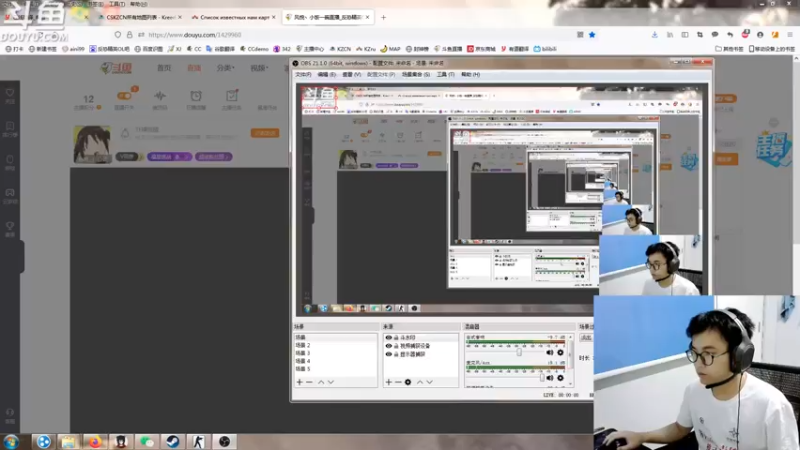Viewport: 800px width, 450px height.
Task: Open the OBS Tools (T) menu
Action: [445, 74]
